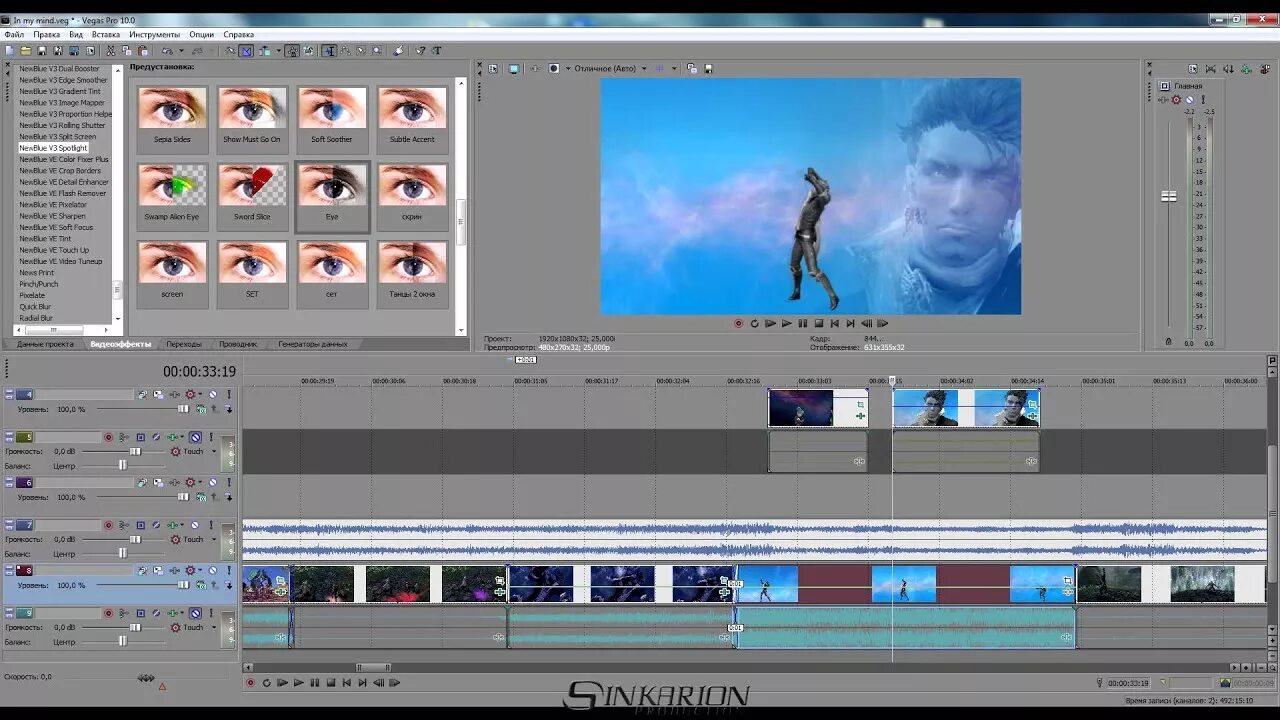Viewport: 1280px width, 720px height.
Task: Click the Save project toolbar icon
Action: [x=42, y=50]
